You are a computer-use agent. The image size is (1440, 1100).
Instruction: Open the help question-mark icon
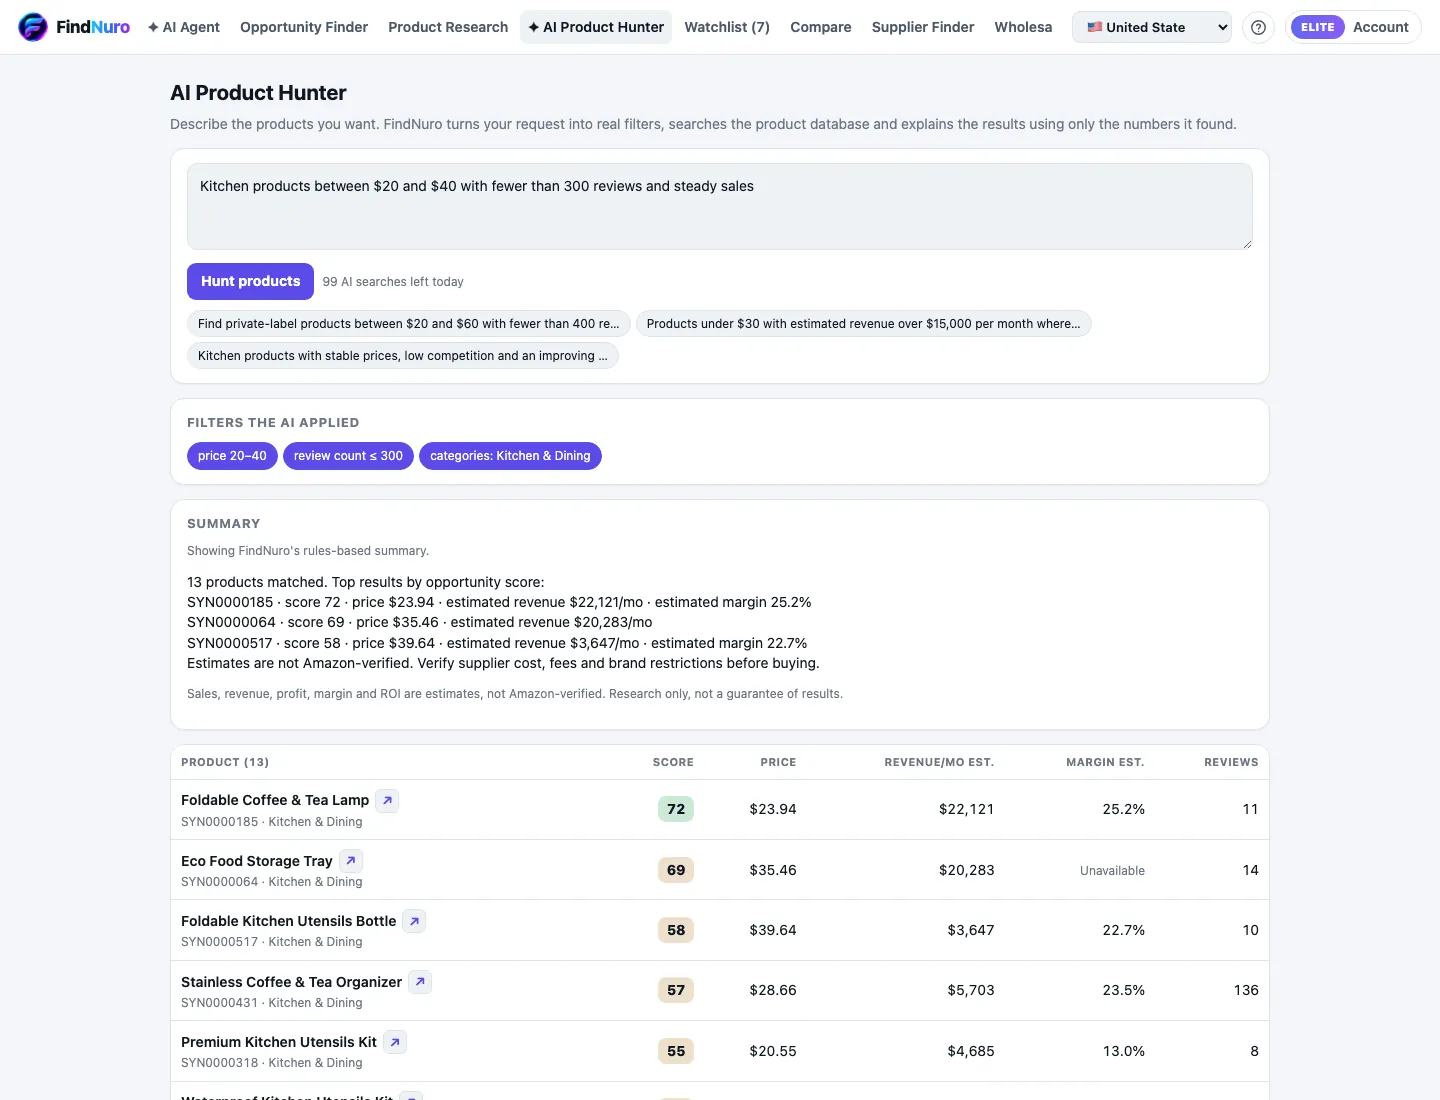point(1258,27)
